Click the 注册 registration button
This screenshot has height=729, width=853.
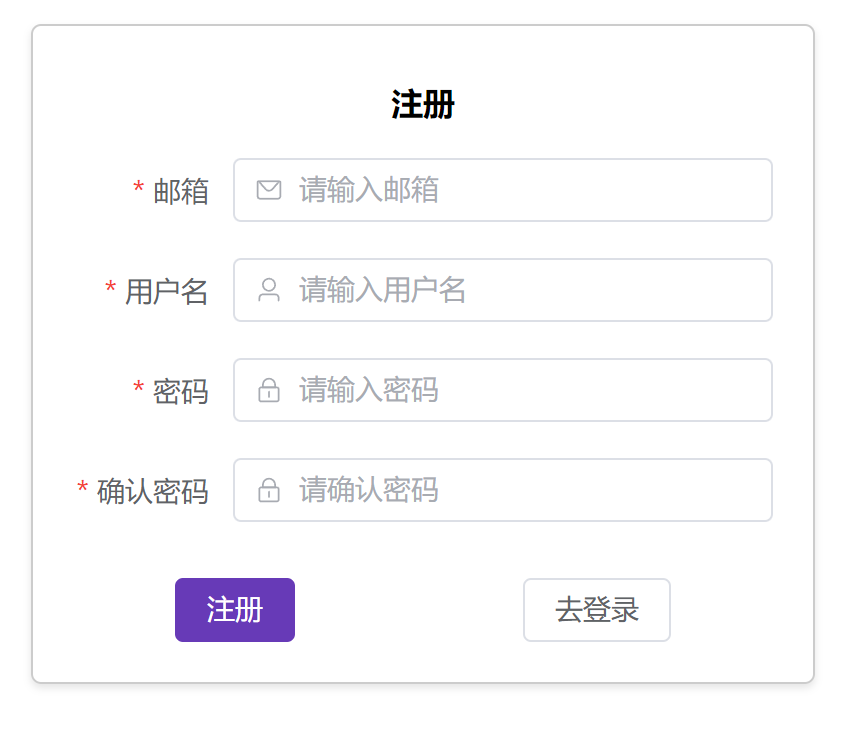tap(234, 610)
